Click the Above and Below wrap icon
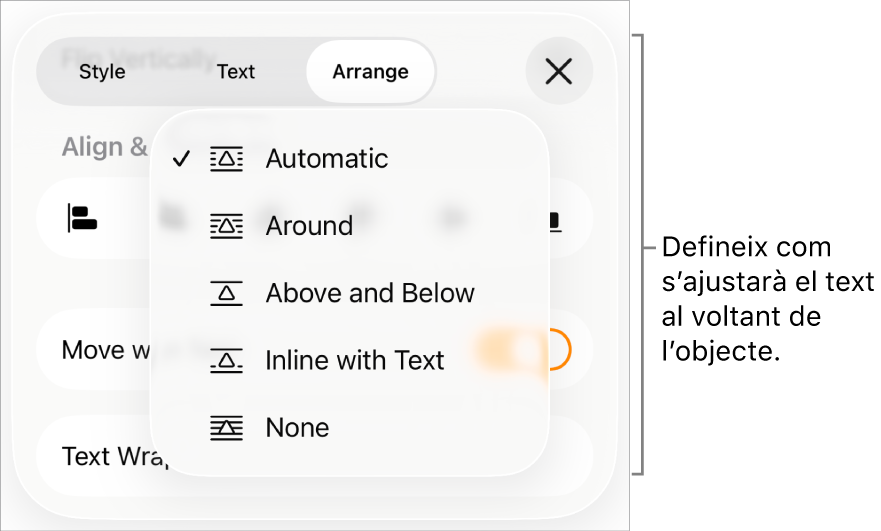The image size is (881, 531). tap(226, 293)
